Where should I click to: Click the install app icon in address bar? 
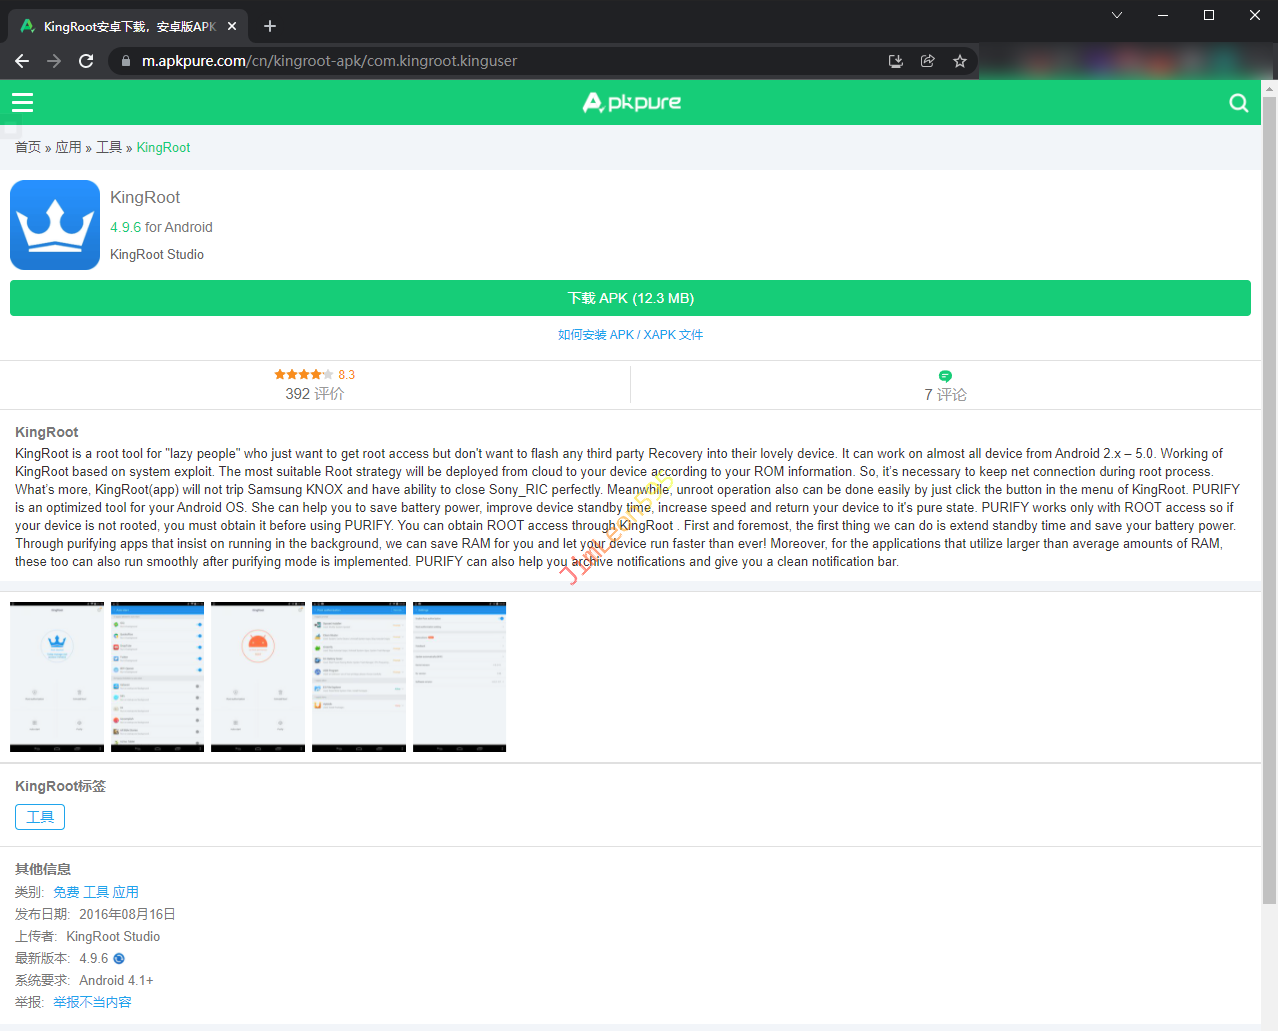point(896,61)
